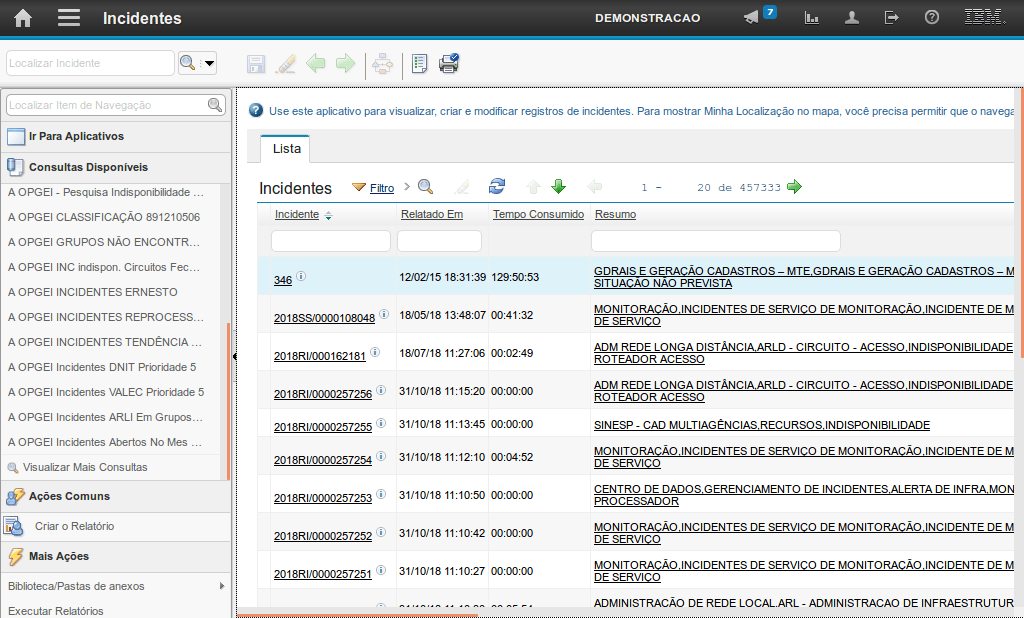Click the Incidente column filter field
Screen dimensions: 1024x618
click(330, 241)
